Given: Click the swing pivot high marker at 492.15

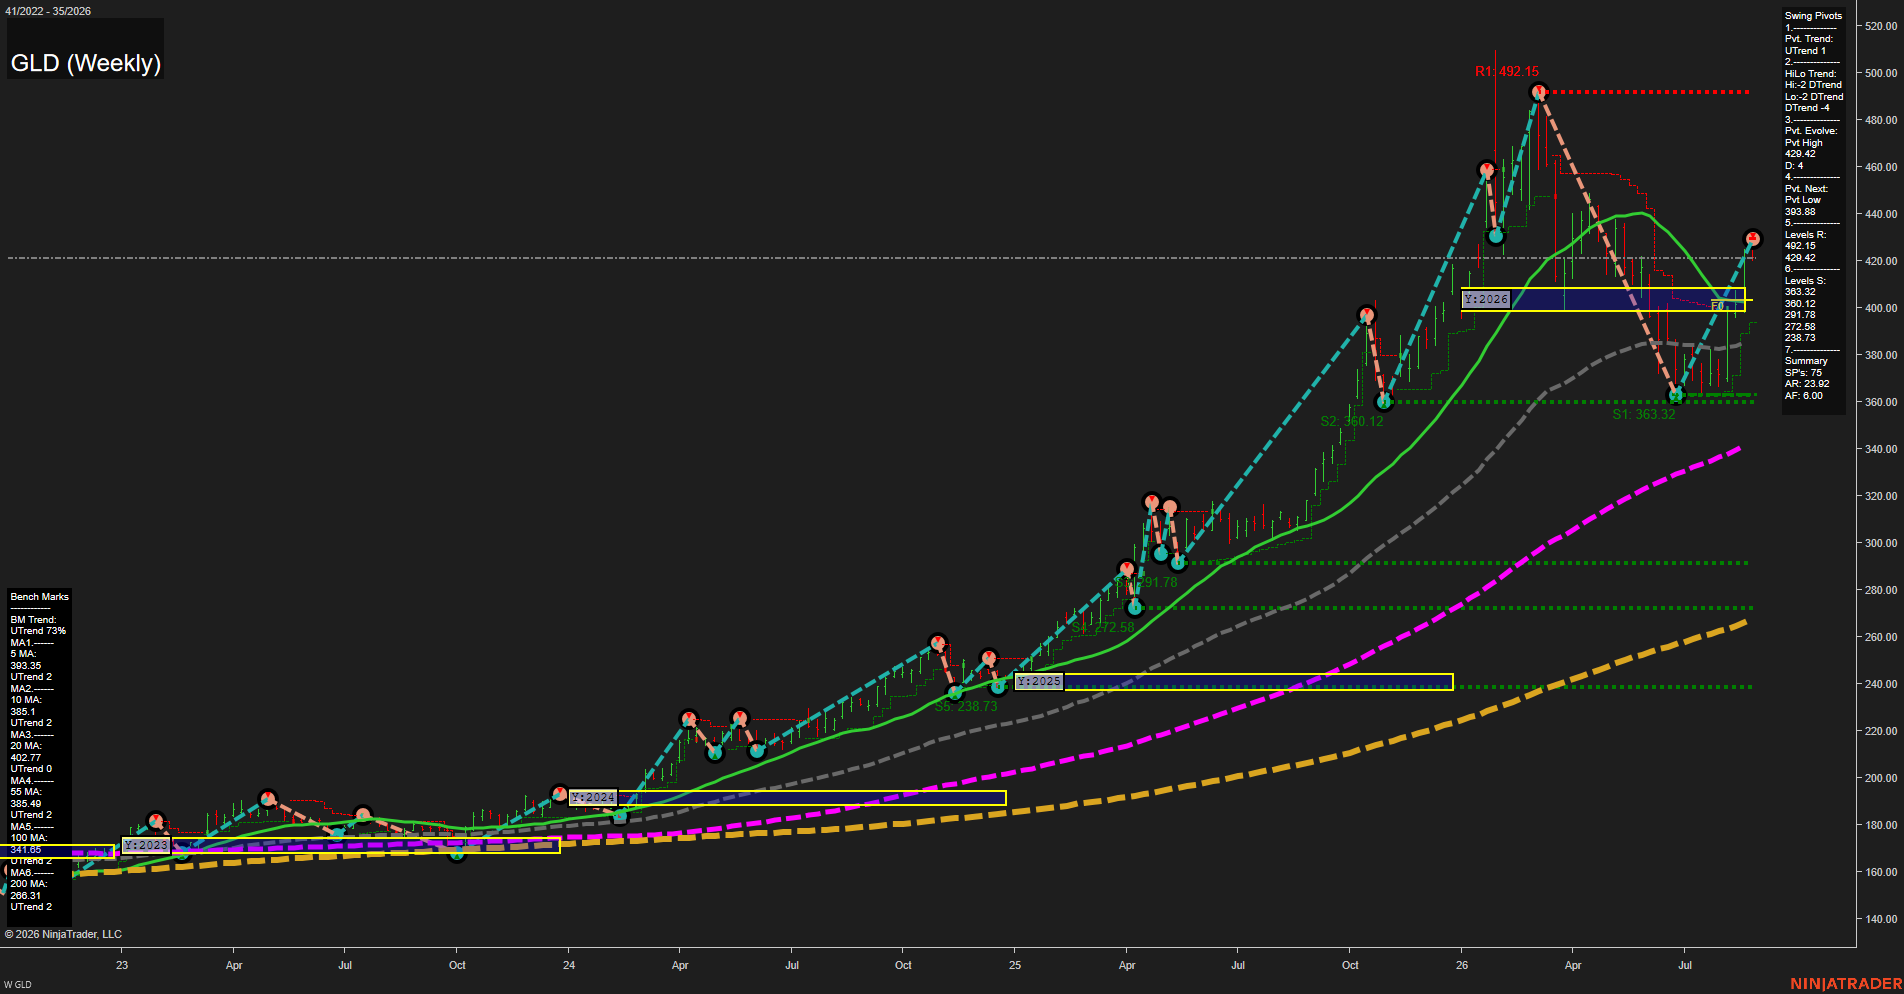Looking at the screenshot, I should coord(1540,92).
